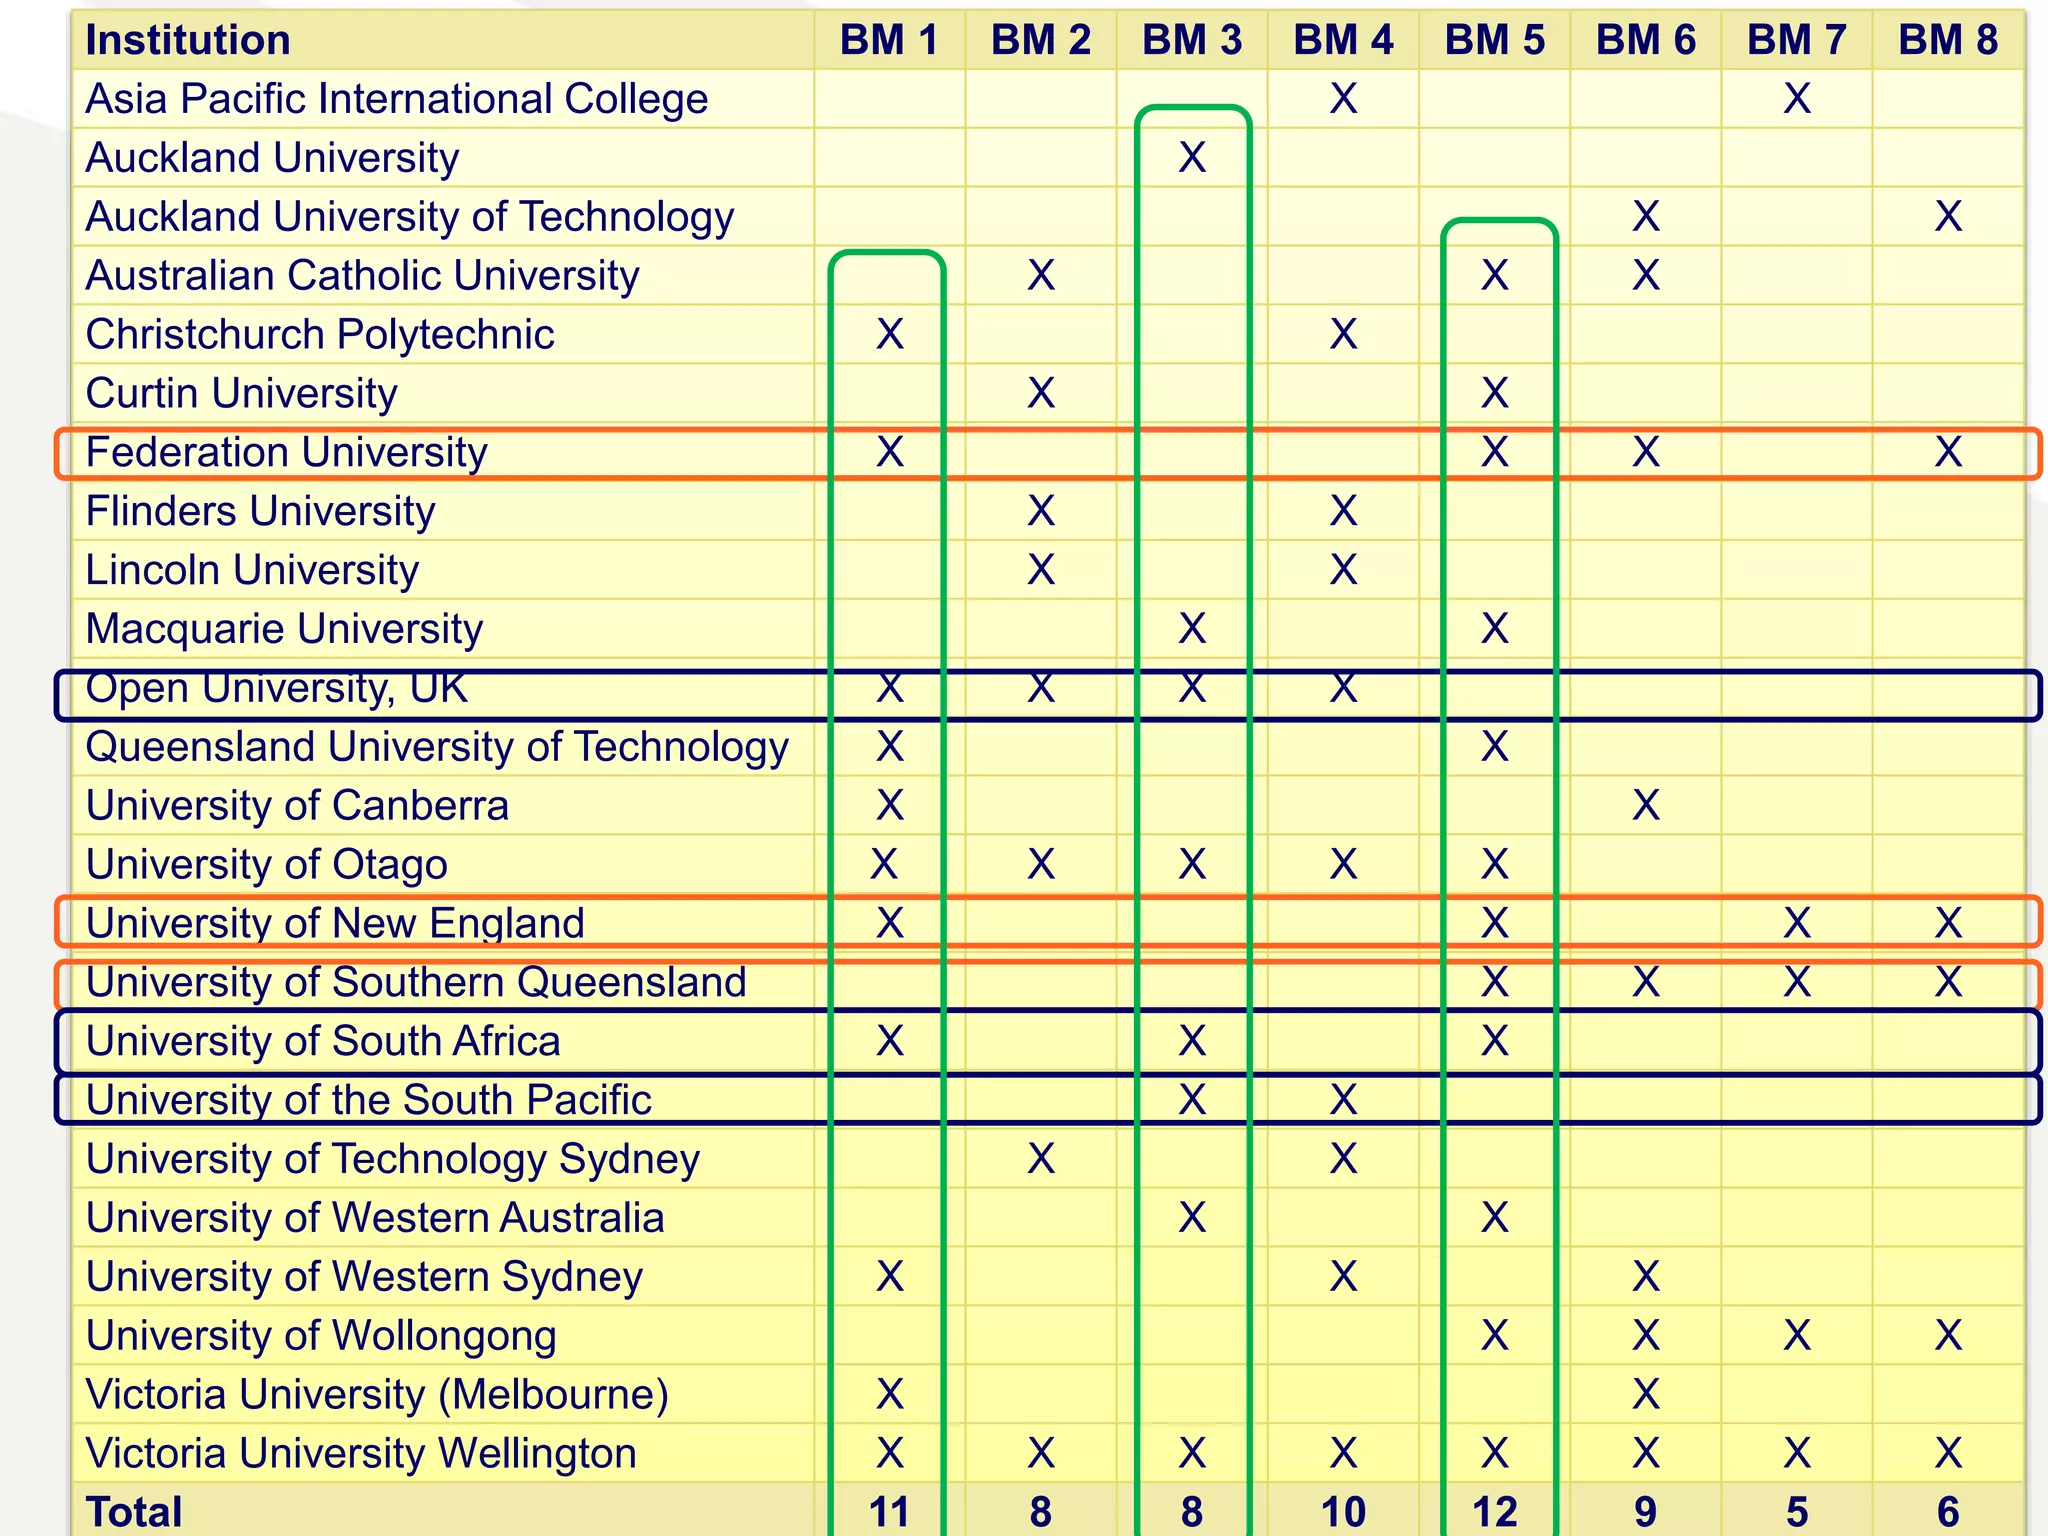Click the University of Otago label
Screen dimensions: 2048x1536
point(266,864)
